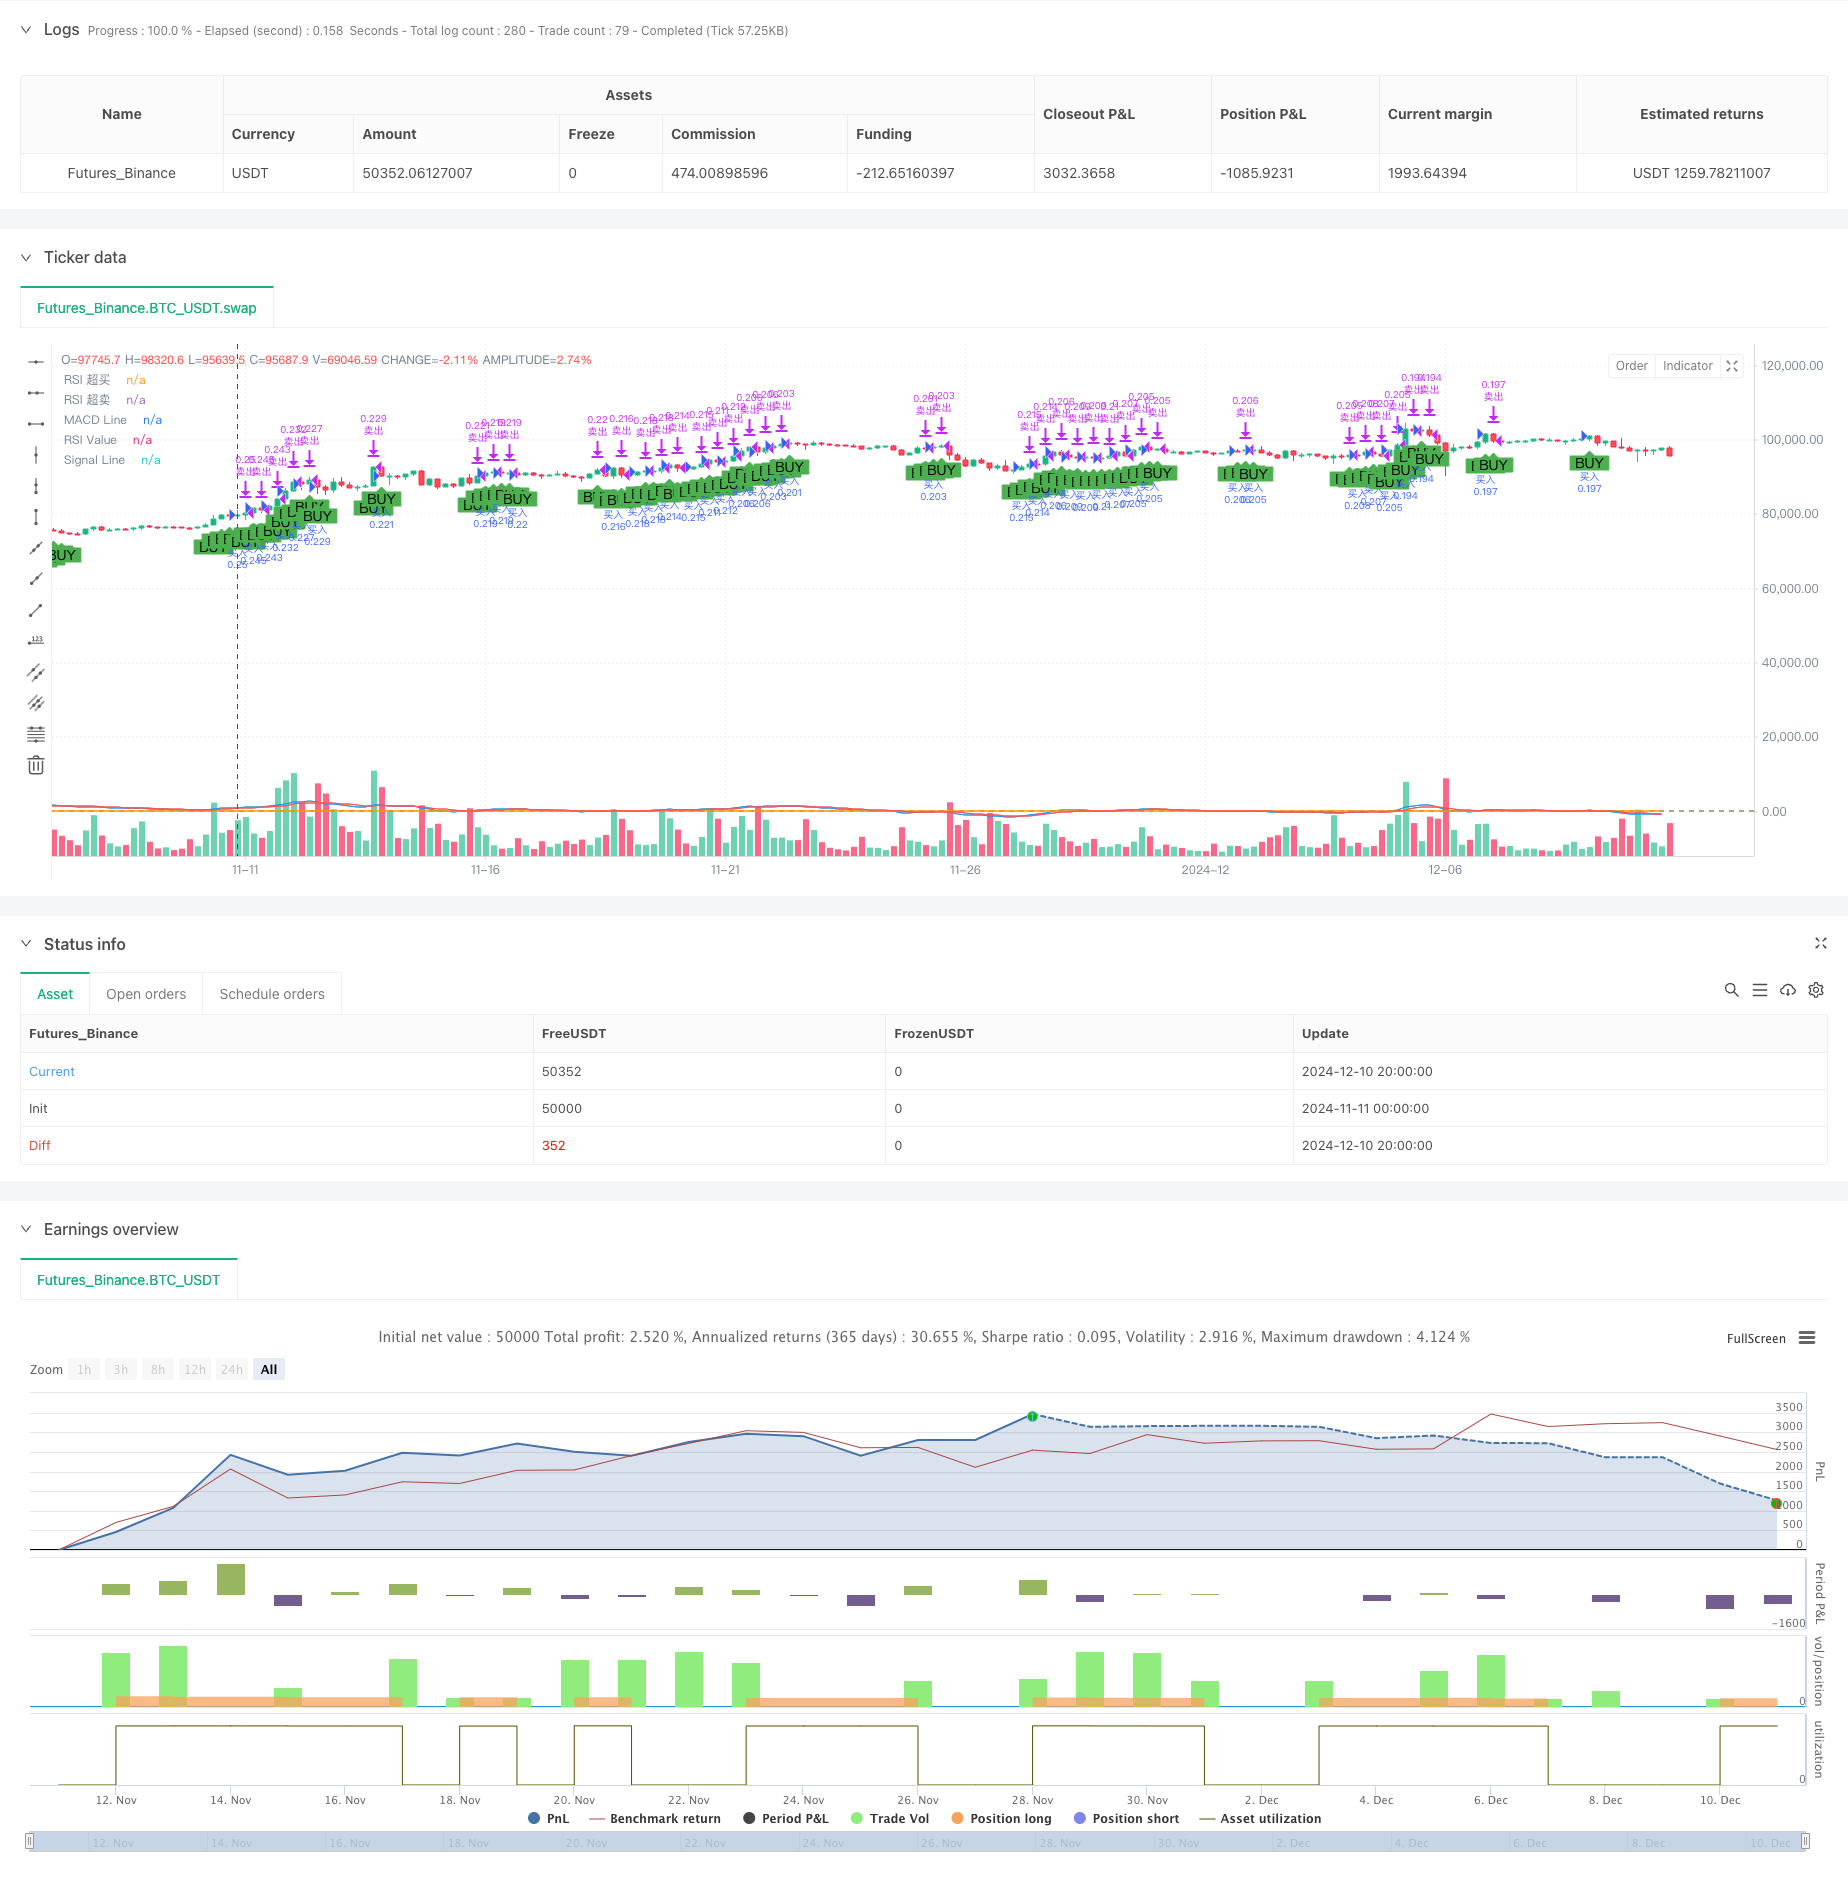This screenshot has height=1881, width=1848.
Task: Select the horizontal straight line drawing tool
Action: pos(36,361)
